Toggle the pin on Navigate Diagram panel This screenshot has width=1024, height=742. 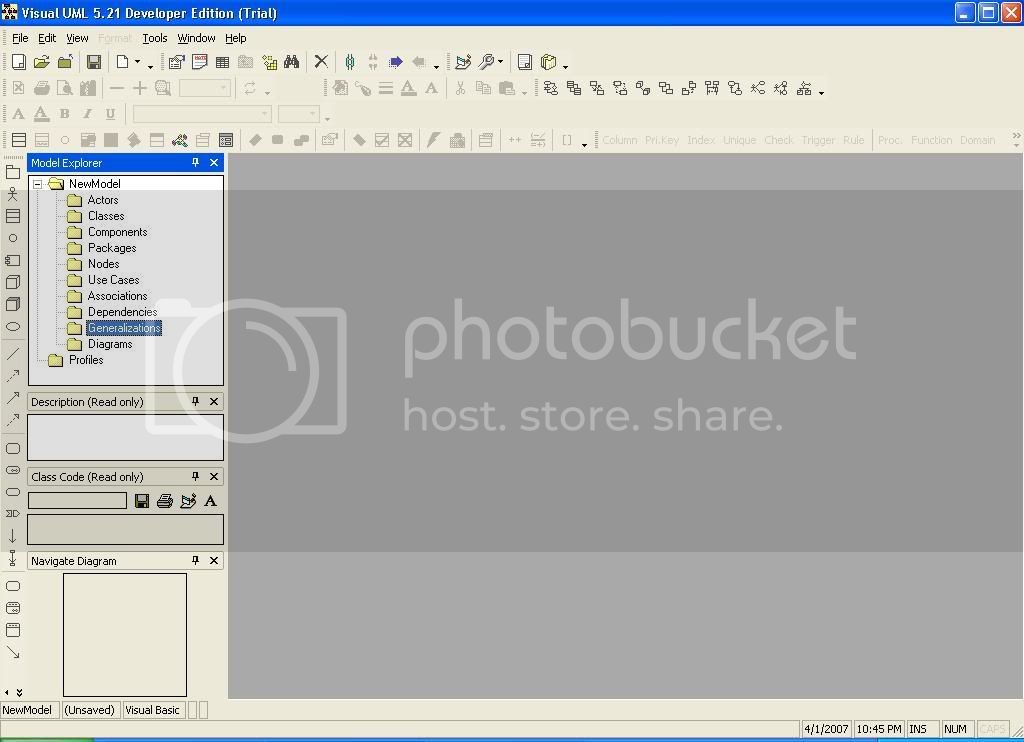196,561
